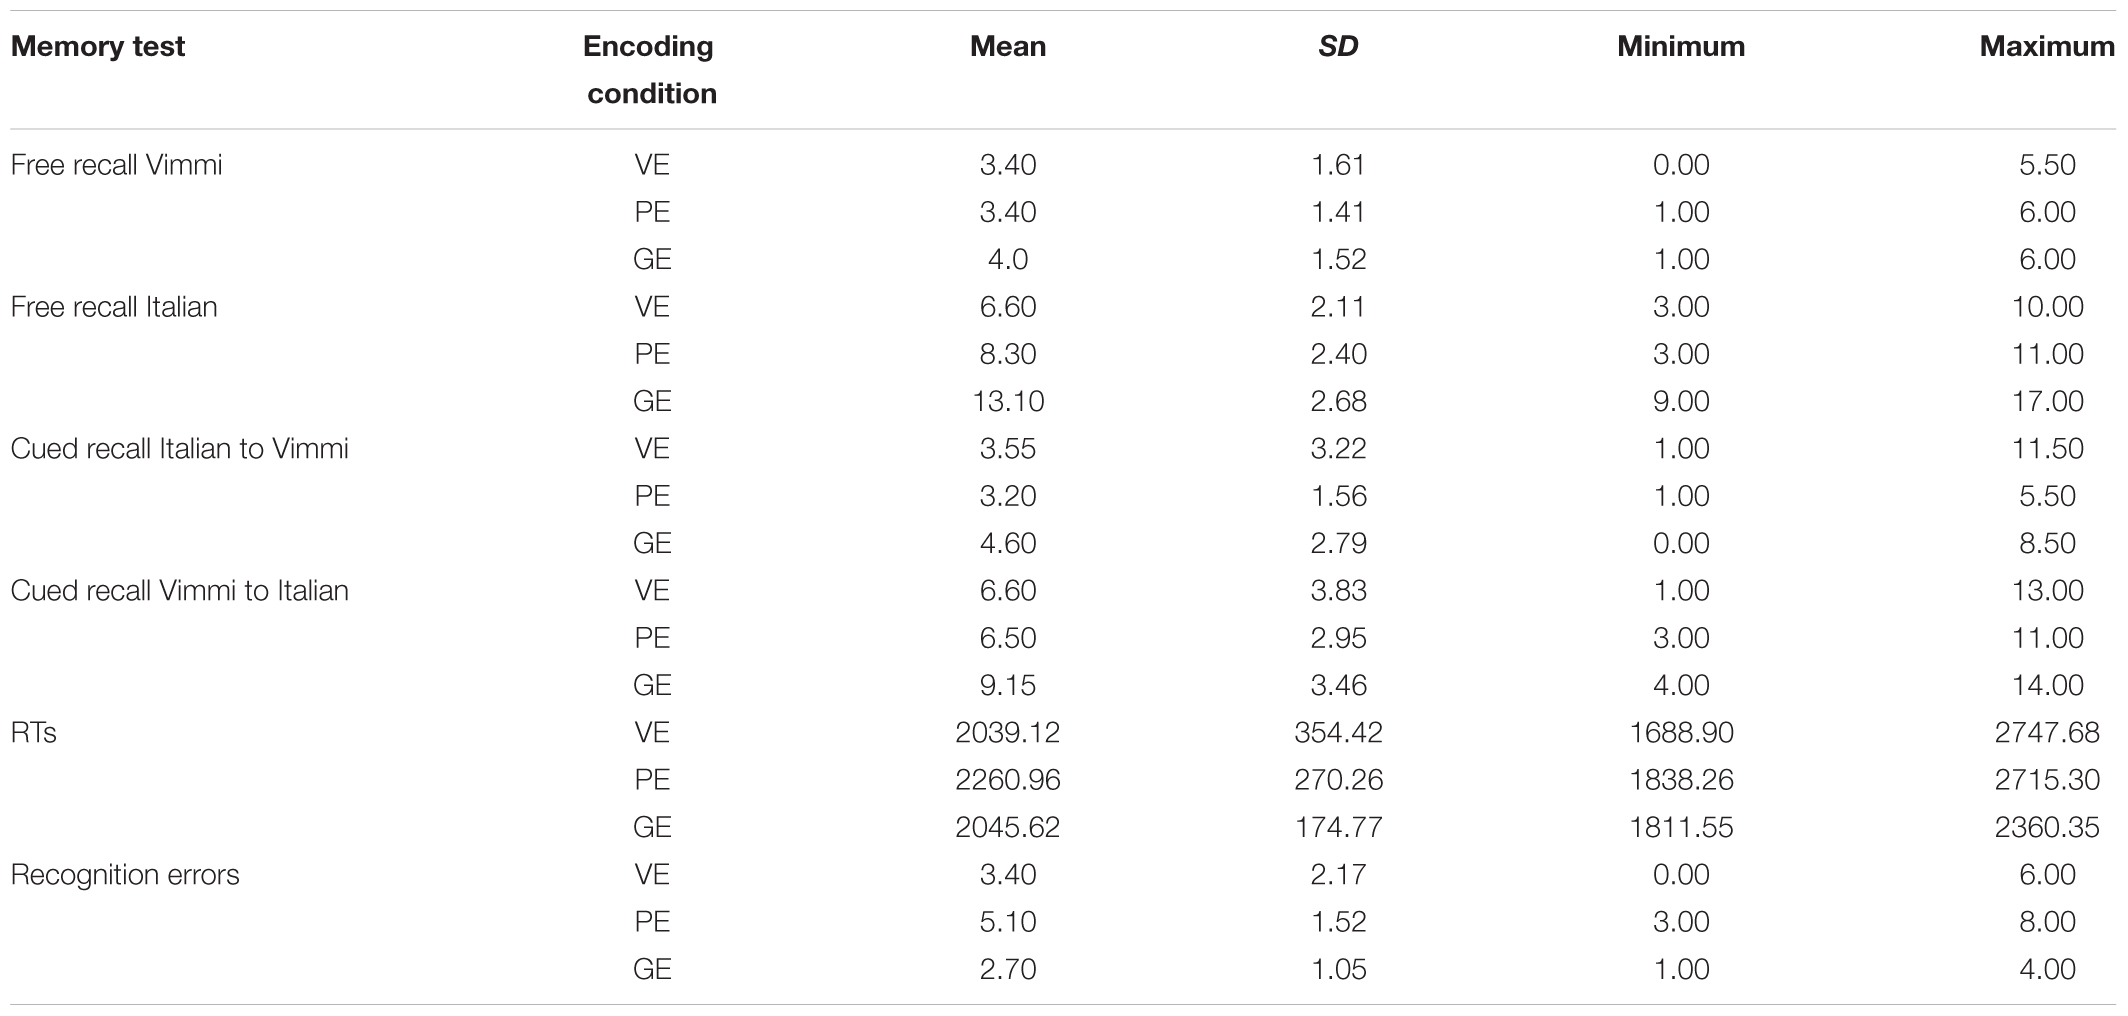
Task: Select the mean value 9.15
Action: tap(1008, 685)
